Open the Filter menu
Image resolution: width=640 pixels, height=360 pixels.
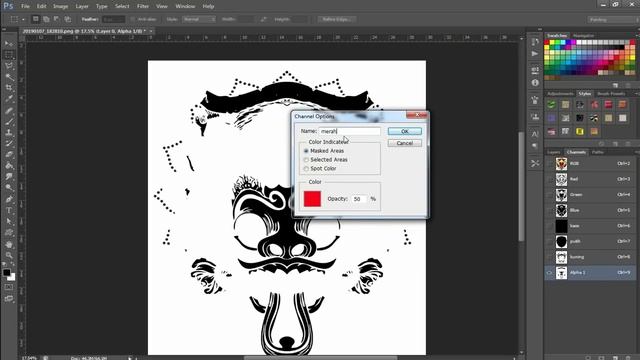click(143, 7)
